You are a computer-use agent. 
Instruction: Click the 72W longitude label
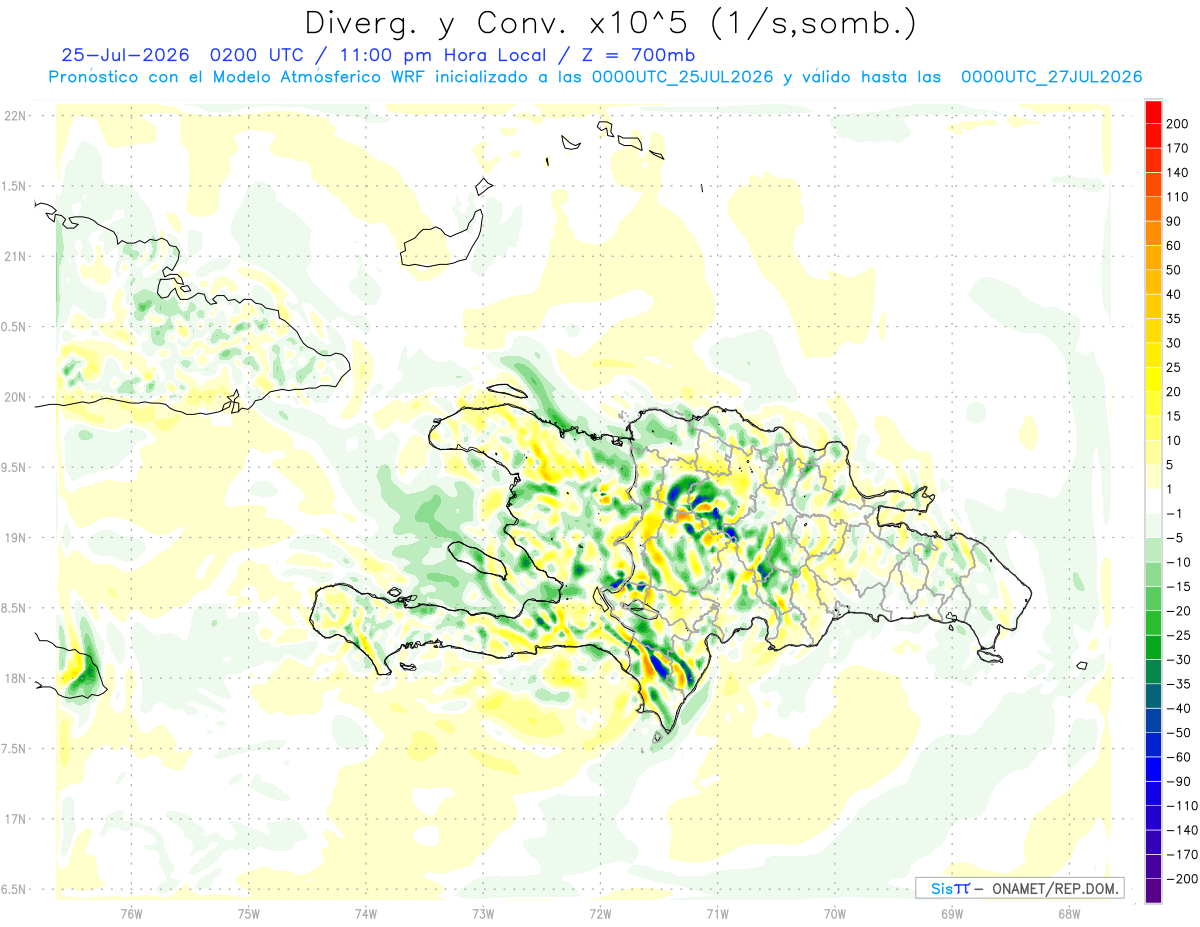point(600,913)
